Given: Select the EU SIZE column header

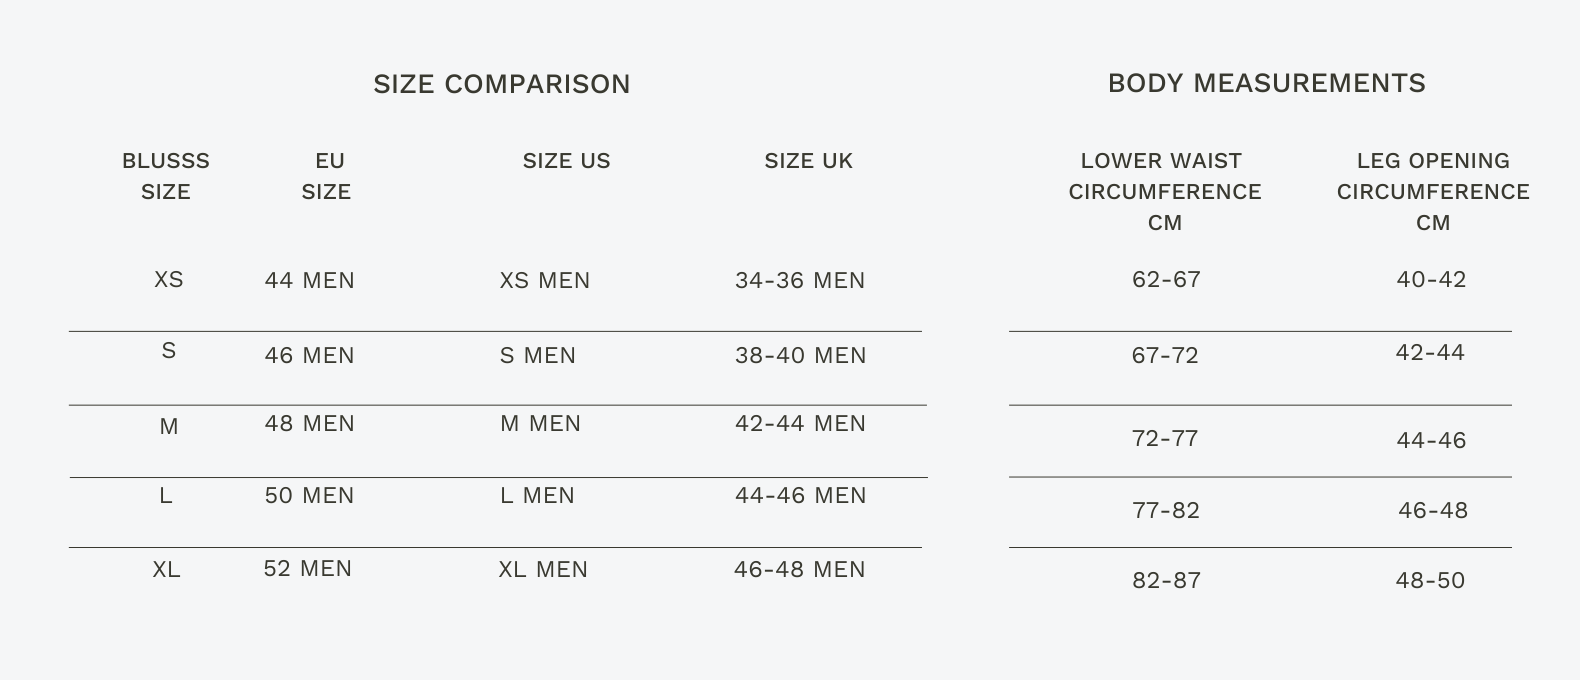Looking at the screenshot, I should pos(327,176).
